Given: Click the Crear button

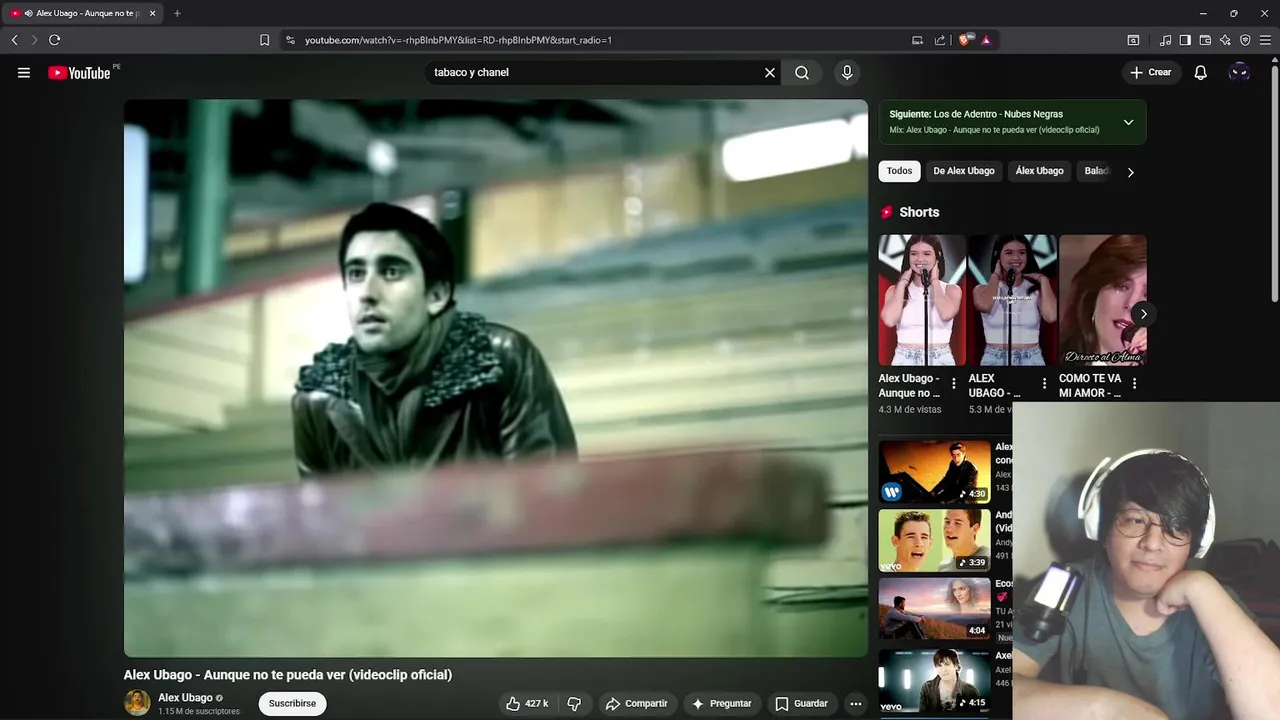Looking at the screenshot, I should point(1151,72).
